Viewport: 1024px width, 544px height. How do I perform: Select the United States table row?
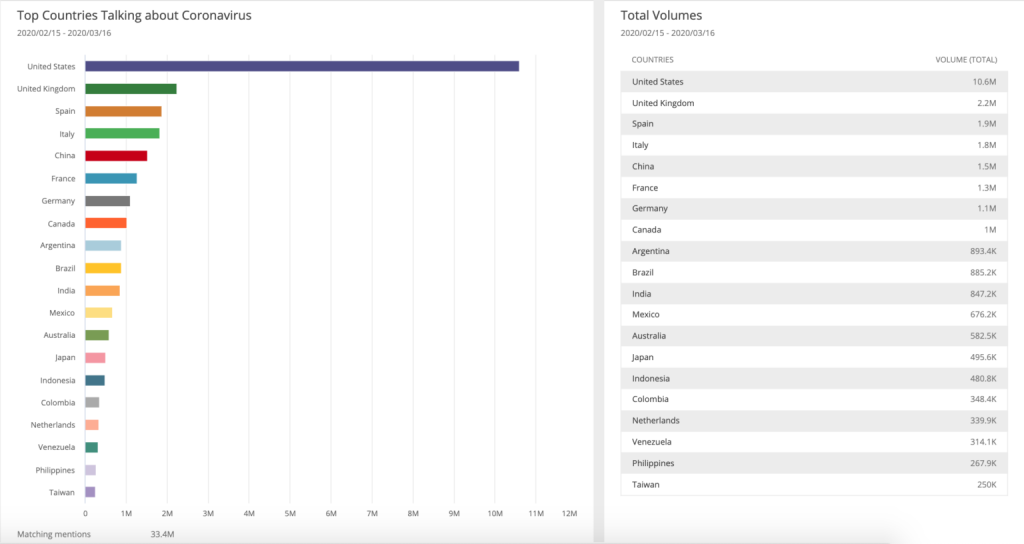(x=814, y=82)
